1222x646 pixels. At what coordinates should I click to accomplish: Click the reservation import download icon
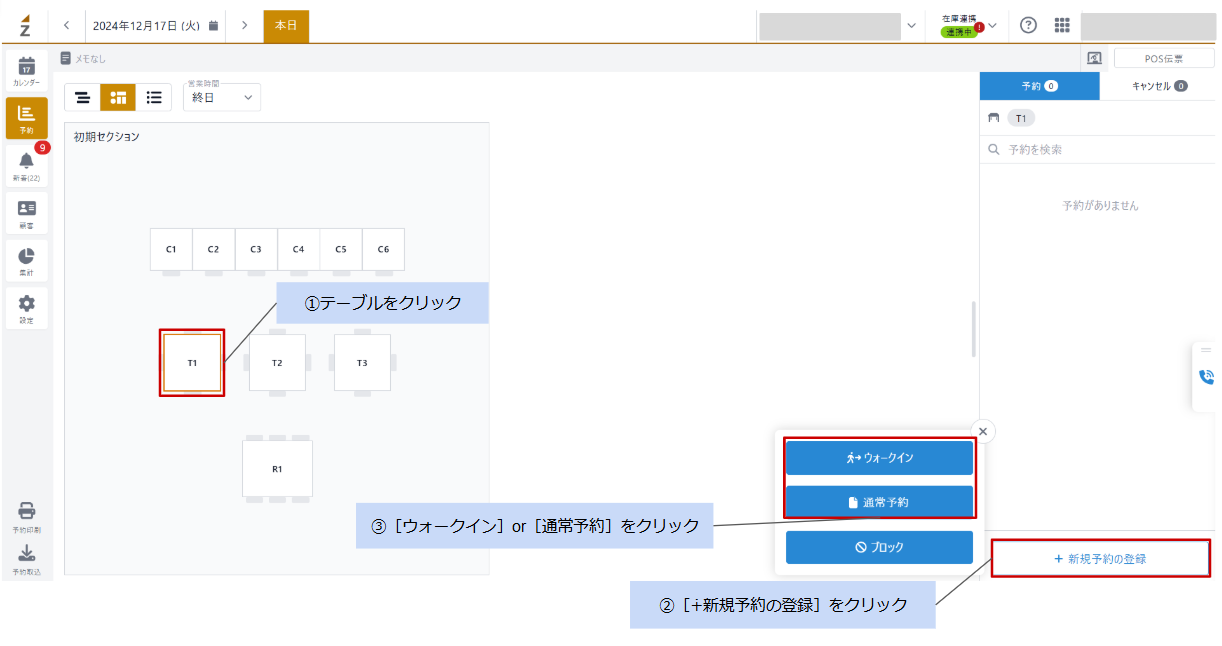pyautogui.click(x=27, y=559)
